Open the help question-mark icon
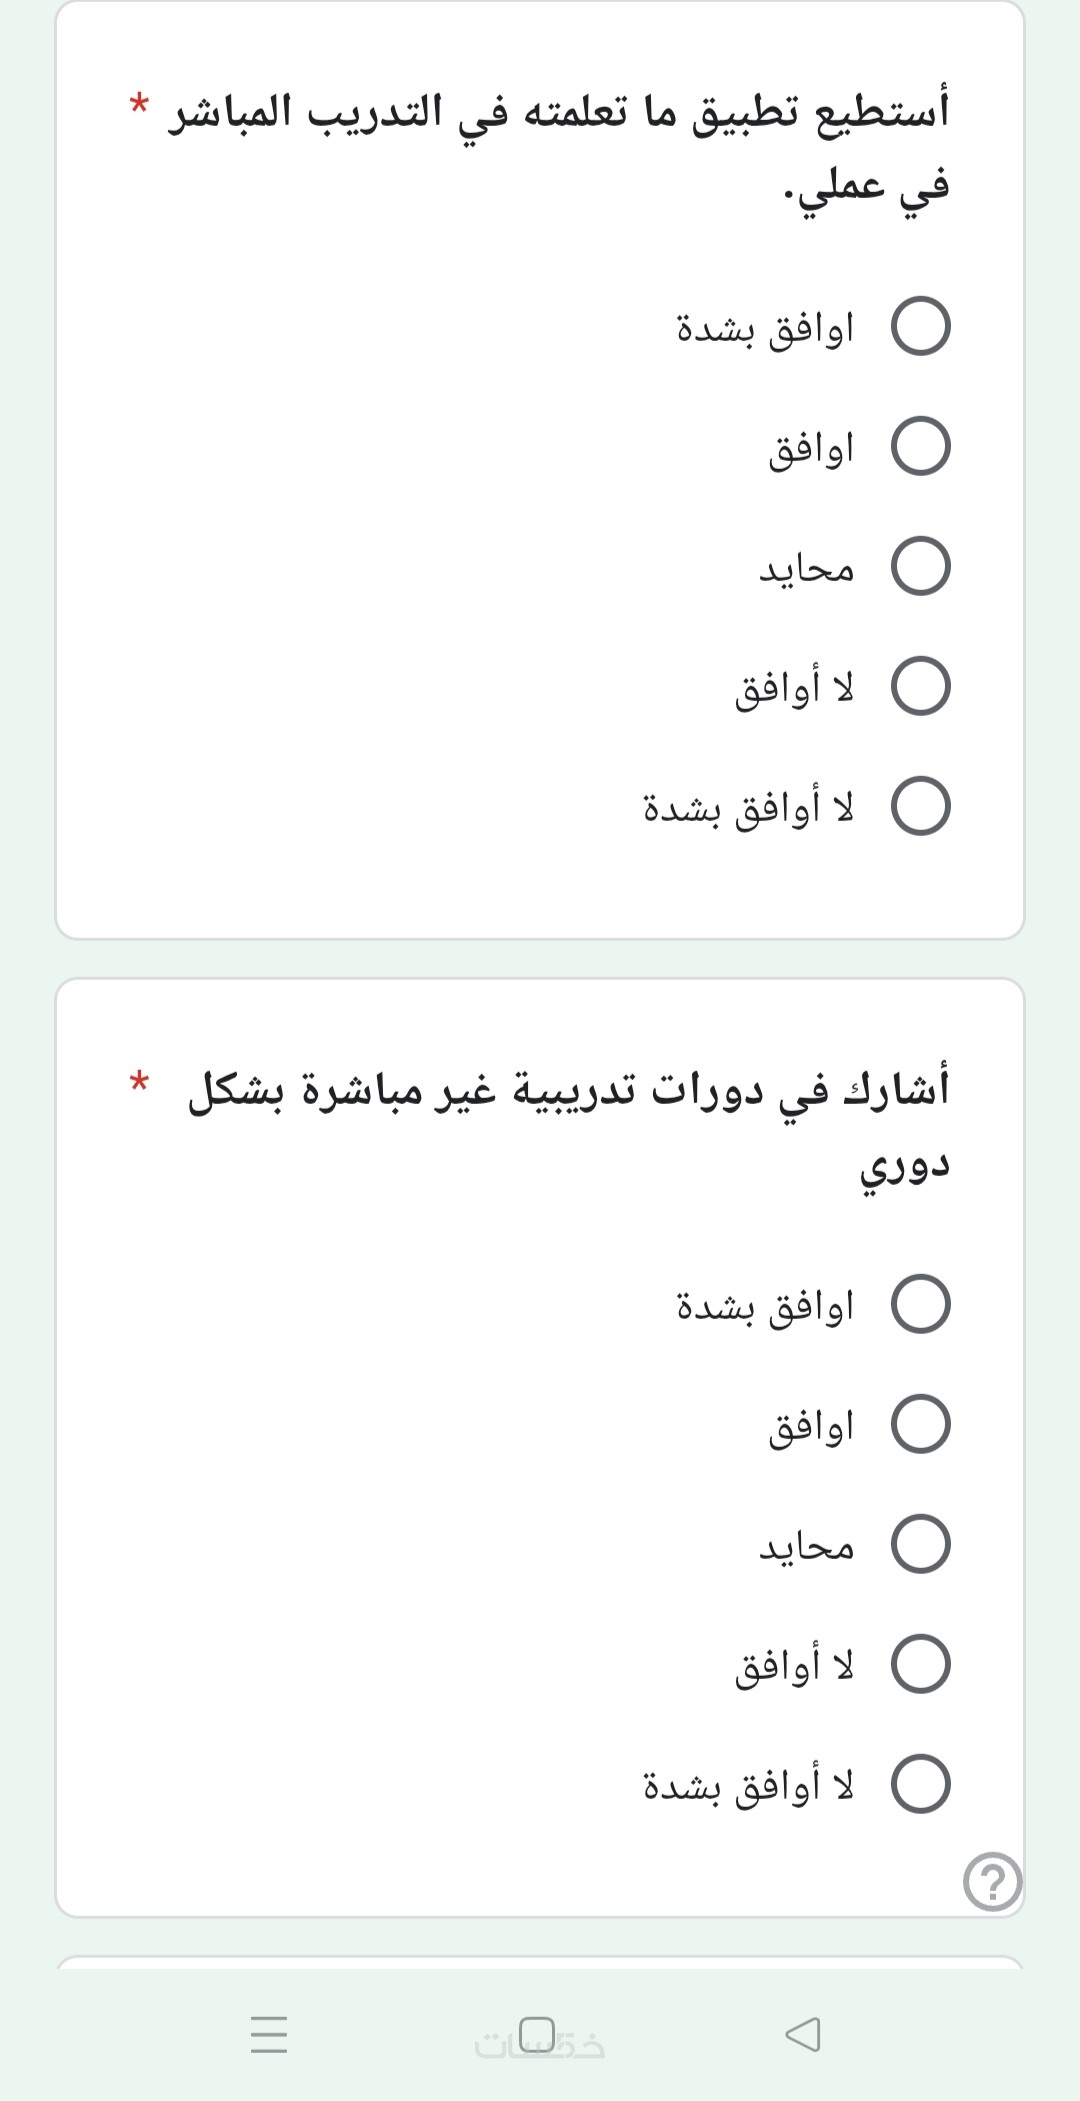This screenshot has height=2101, width=1080. point(992,1882)
